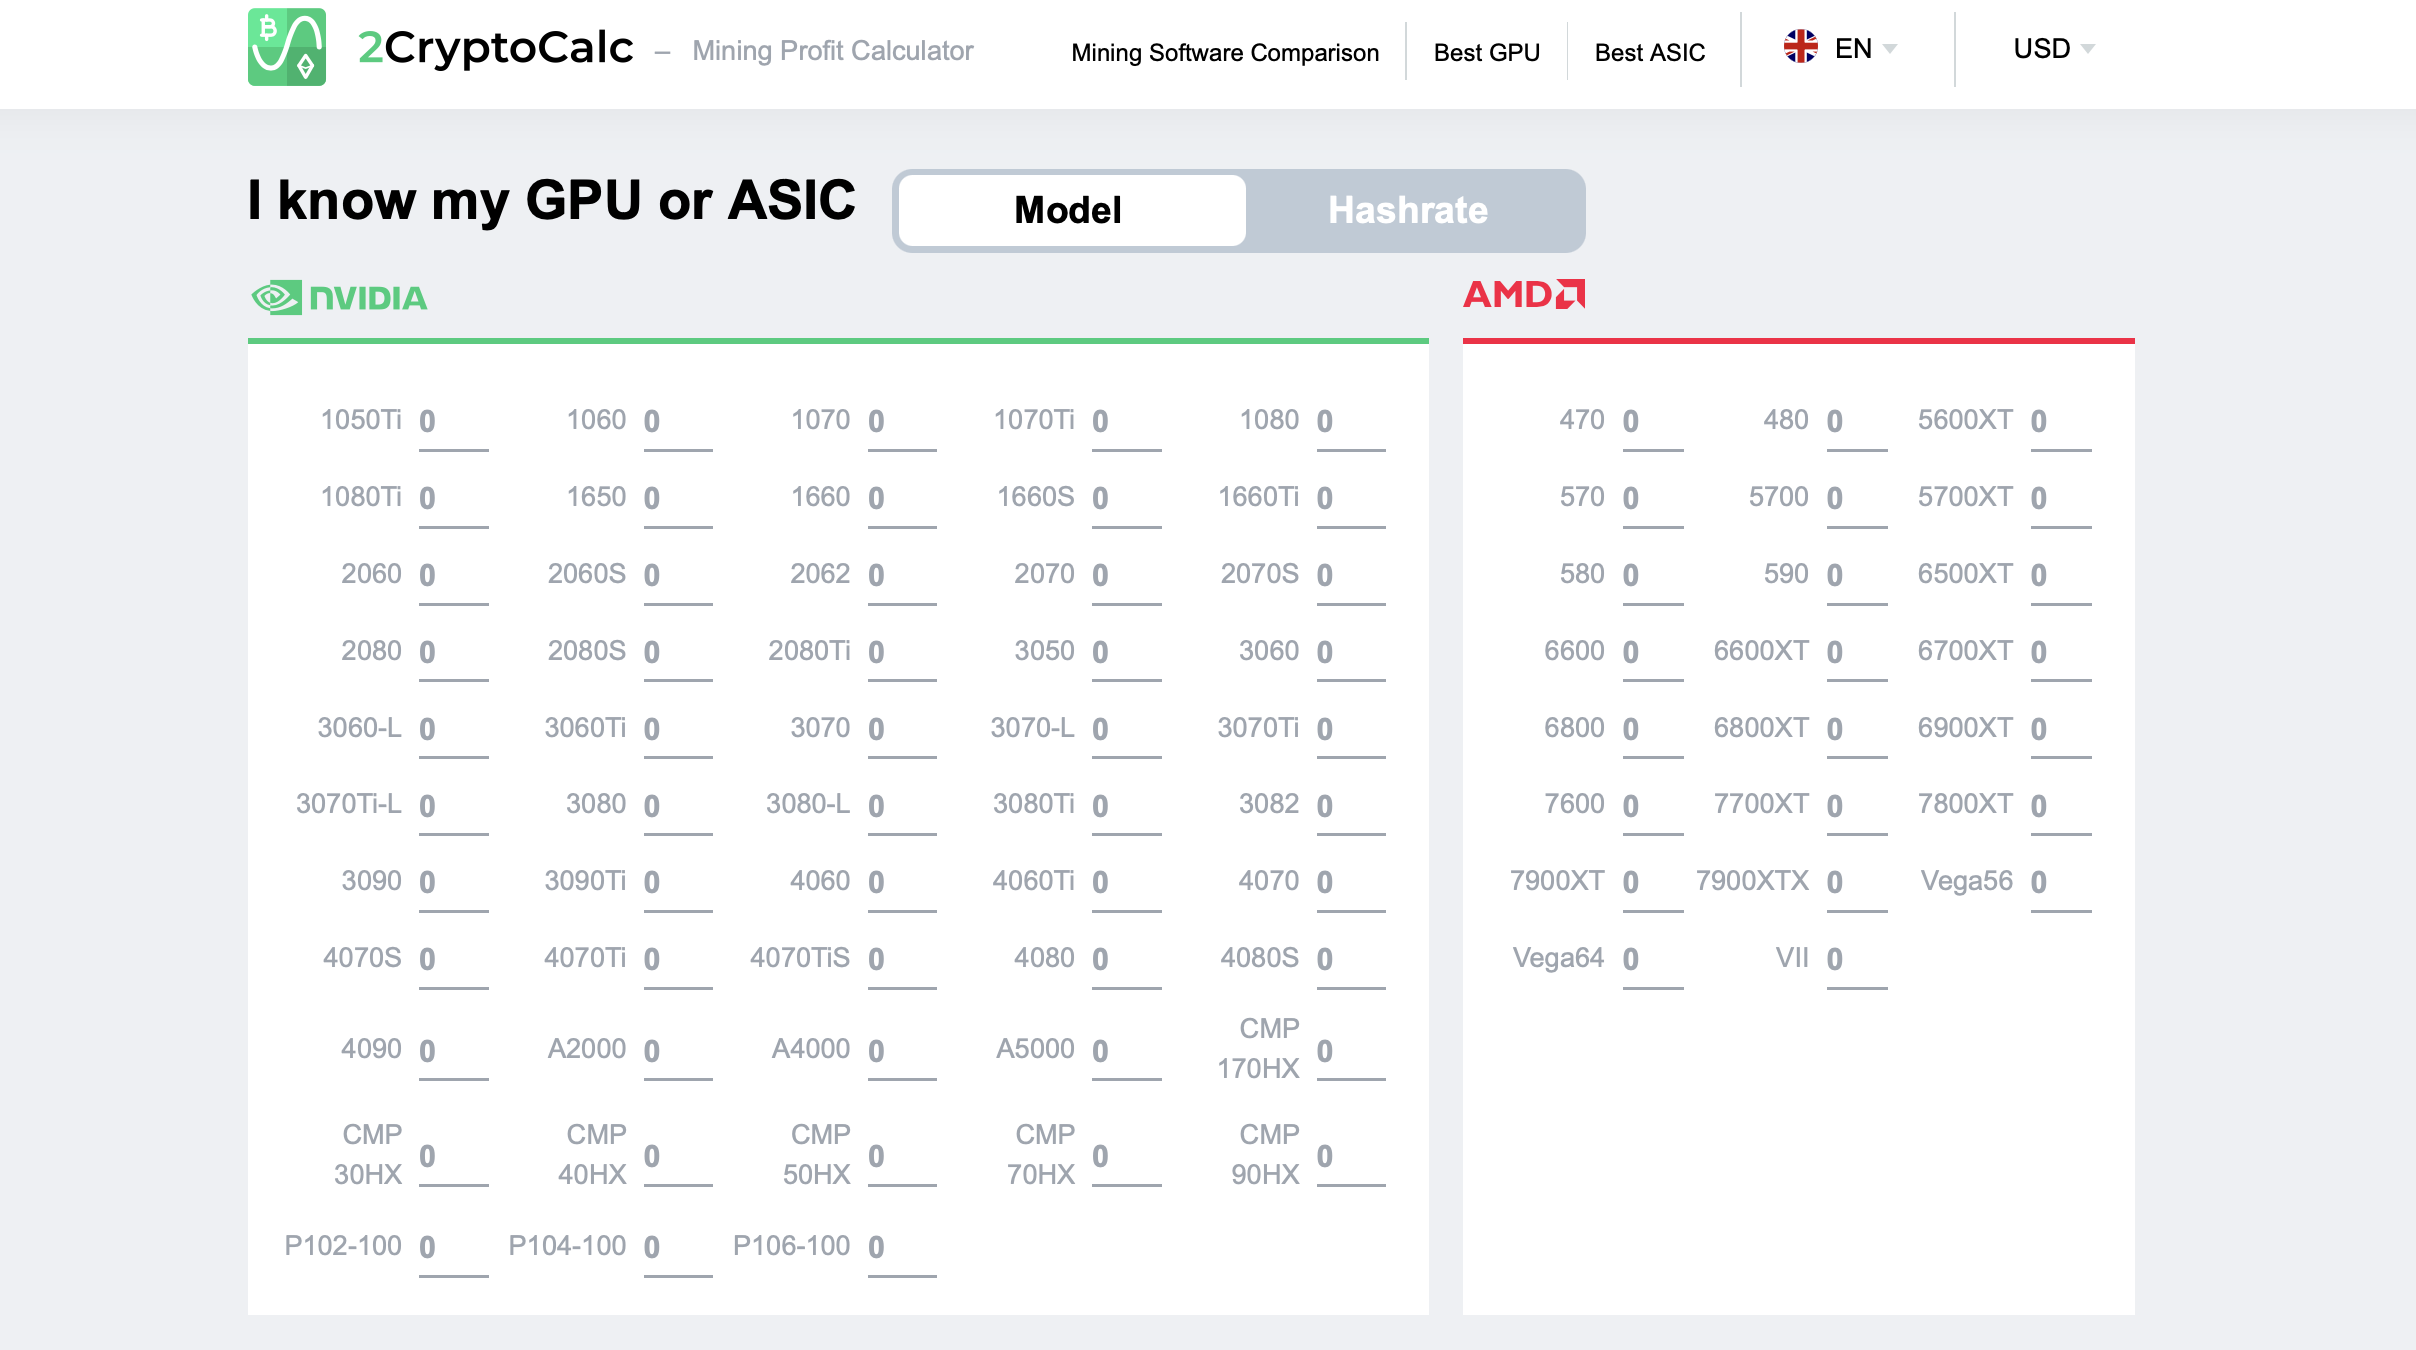Viewport: 2416px width, 1350px height.
Task: Open the EN language dropdown
Action: (x=1854, y=48)
